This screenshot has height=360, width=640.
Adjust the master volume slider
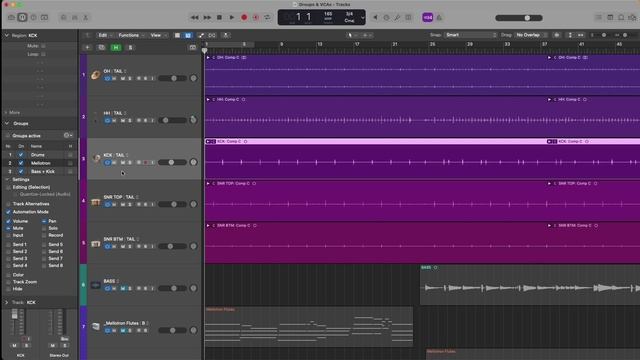click(519, 18)
